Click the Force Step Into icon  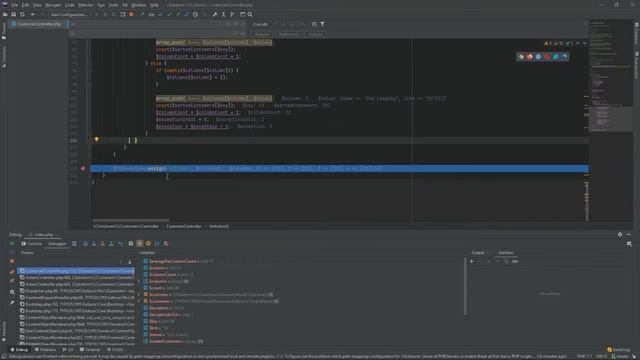(102, 244)
